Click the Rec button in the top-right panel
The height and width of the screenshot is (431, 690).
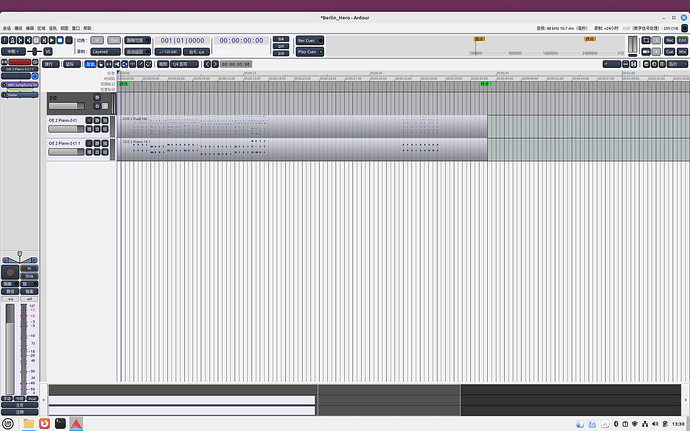[x=669, y=40]
